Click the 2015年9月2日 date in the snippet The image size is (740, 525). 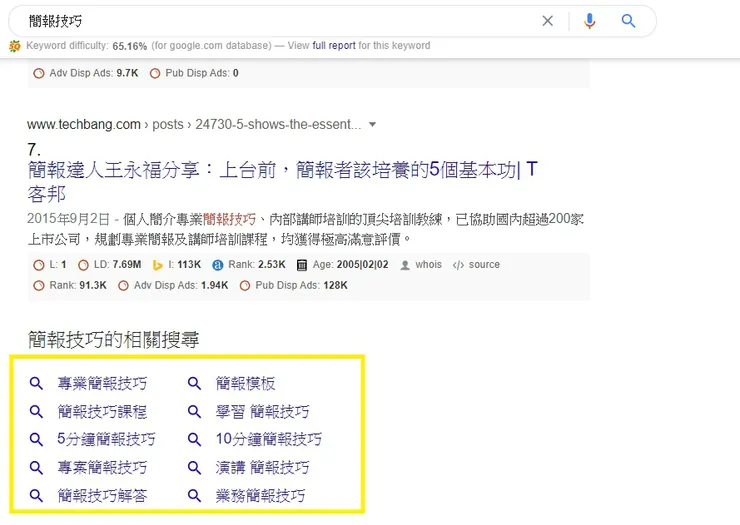click(68, 219)
